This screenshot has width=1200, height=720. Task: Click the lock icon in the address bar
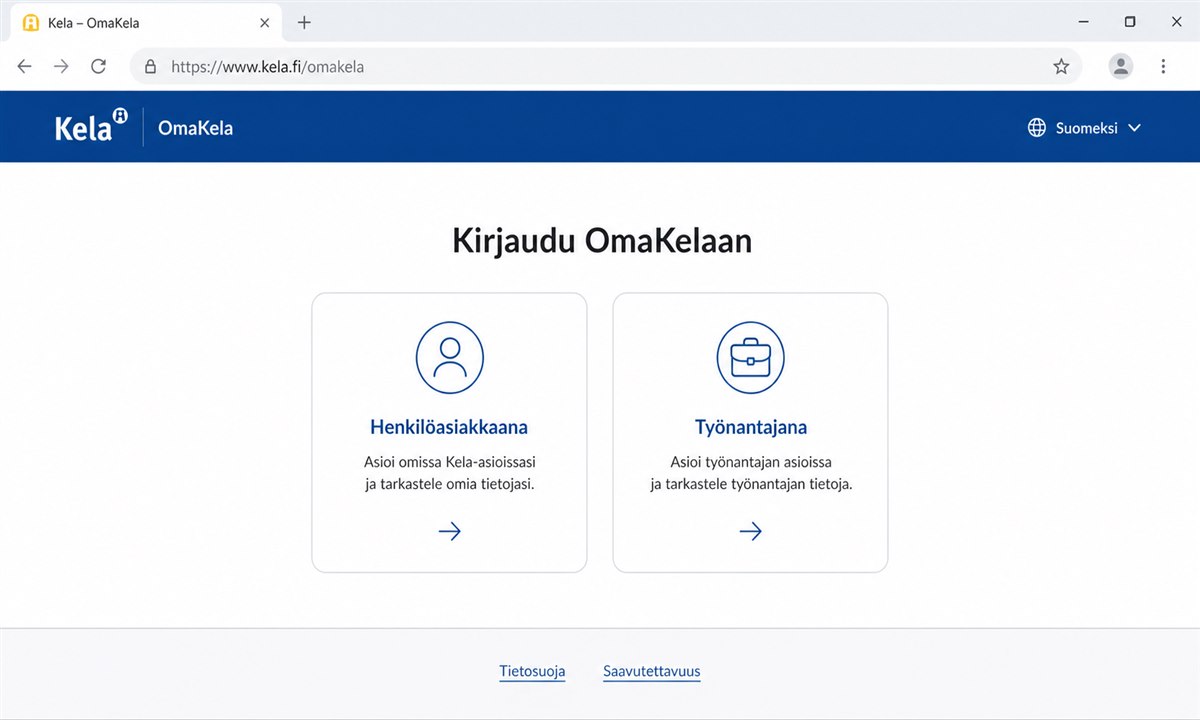coord(151,67)
